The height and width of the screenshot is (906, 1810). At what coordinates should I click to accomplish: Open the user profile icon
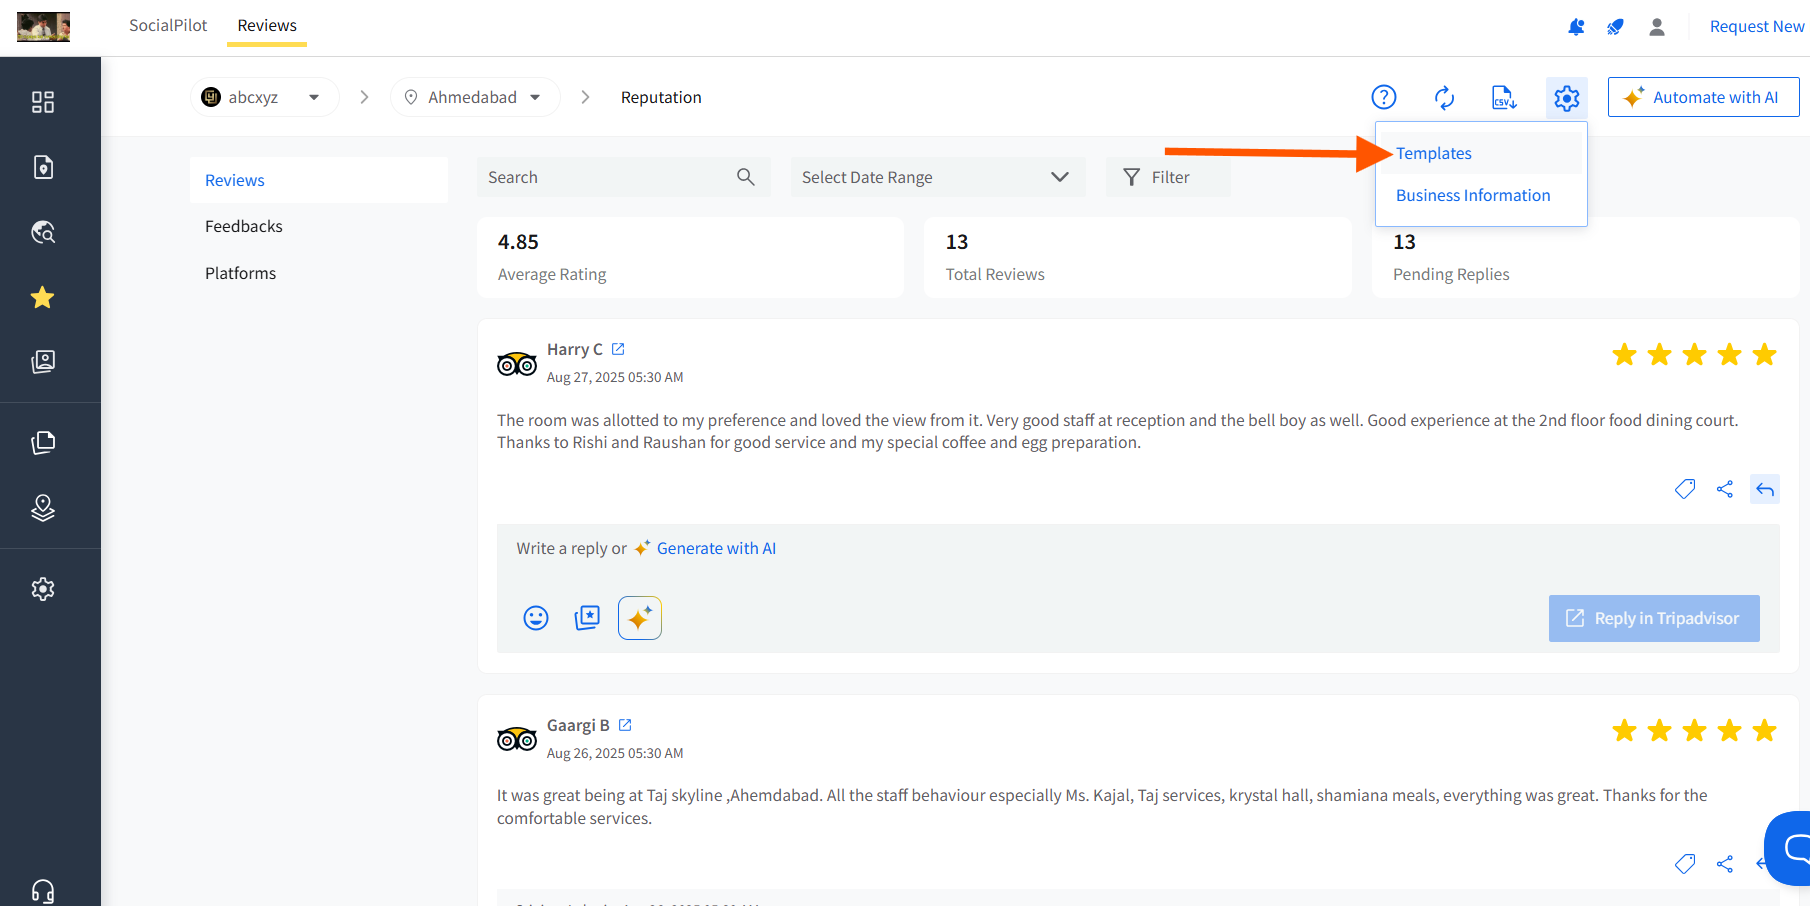point(1657,27)
